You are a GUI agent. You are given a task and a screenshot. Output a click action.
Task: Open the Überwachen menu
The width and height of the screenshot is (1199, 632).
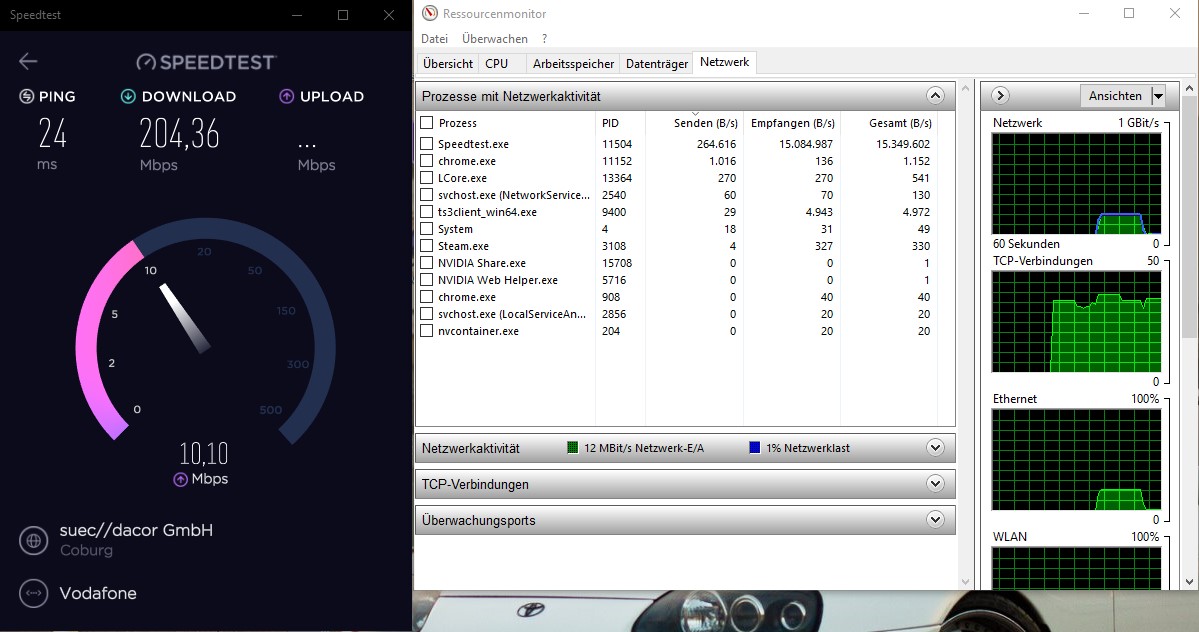495,39
